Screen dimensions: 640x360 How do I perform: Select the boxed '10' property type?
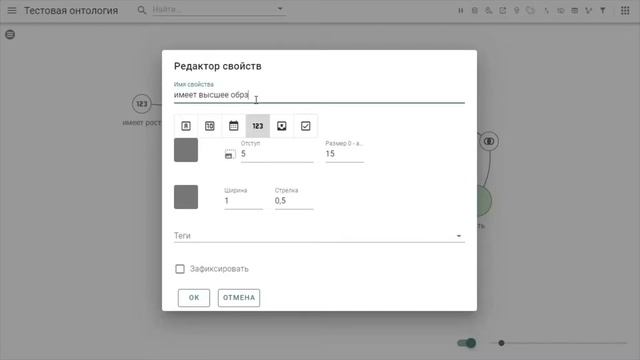coord(209,126)
